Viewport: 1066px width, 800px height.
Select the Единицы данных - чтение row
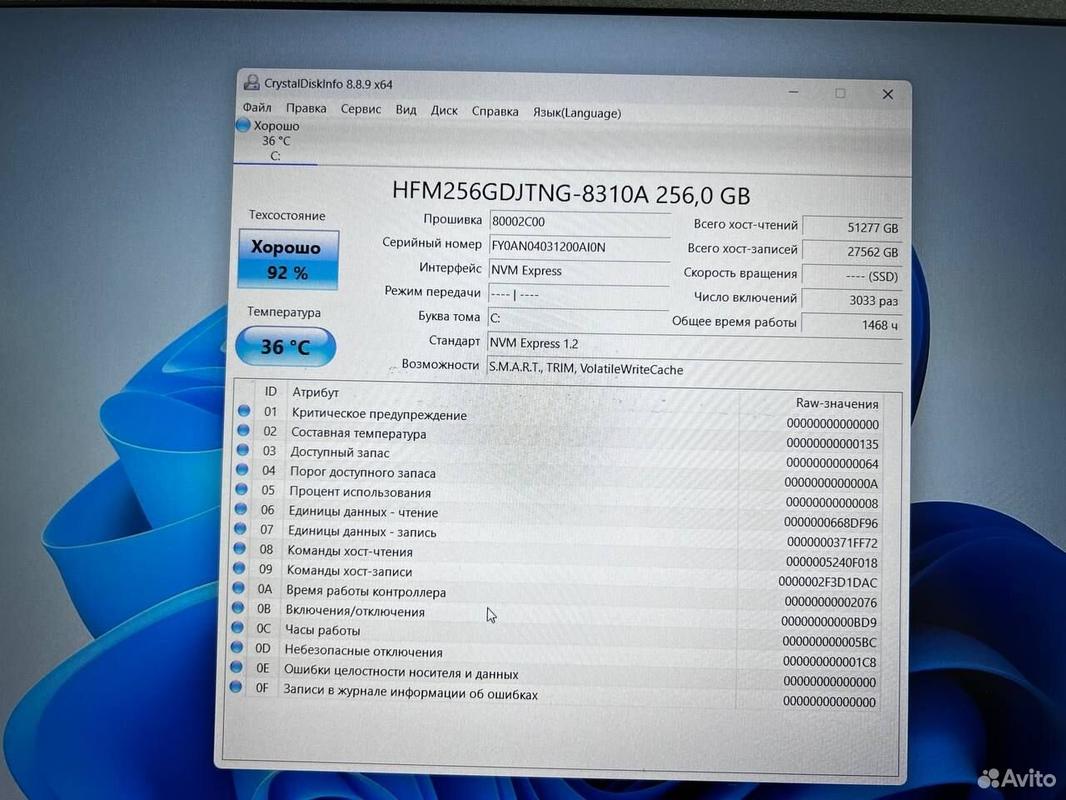click(557, 515)
